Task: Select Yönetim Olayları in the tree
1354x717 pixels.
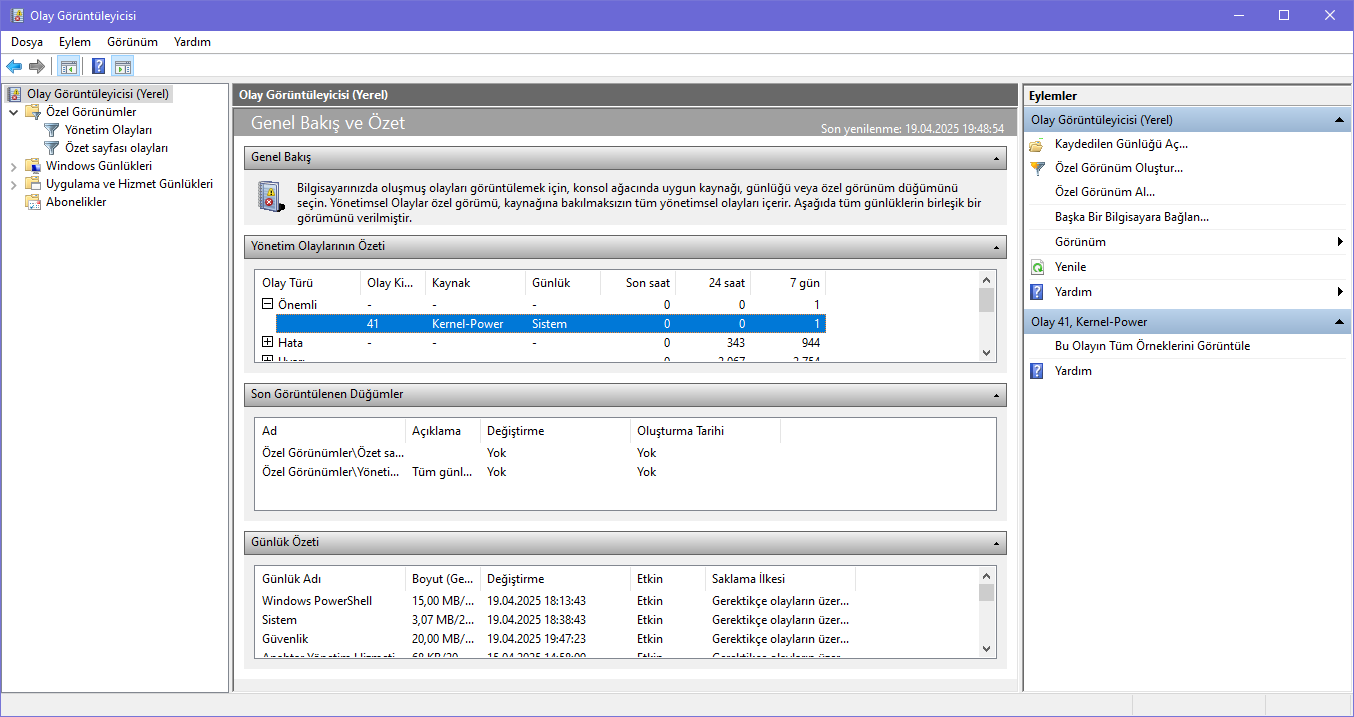Action: (x=108, y=130)
